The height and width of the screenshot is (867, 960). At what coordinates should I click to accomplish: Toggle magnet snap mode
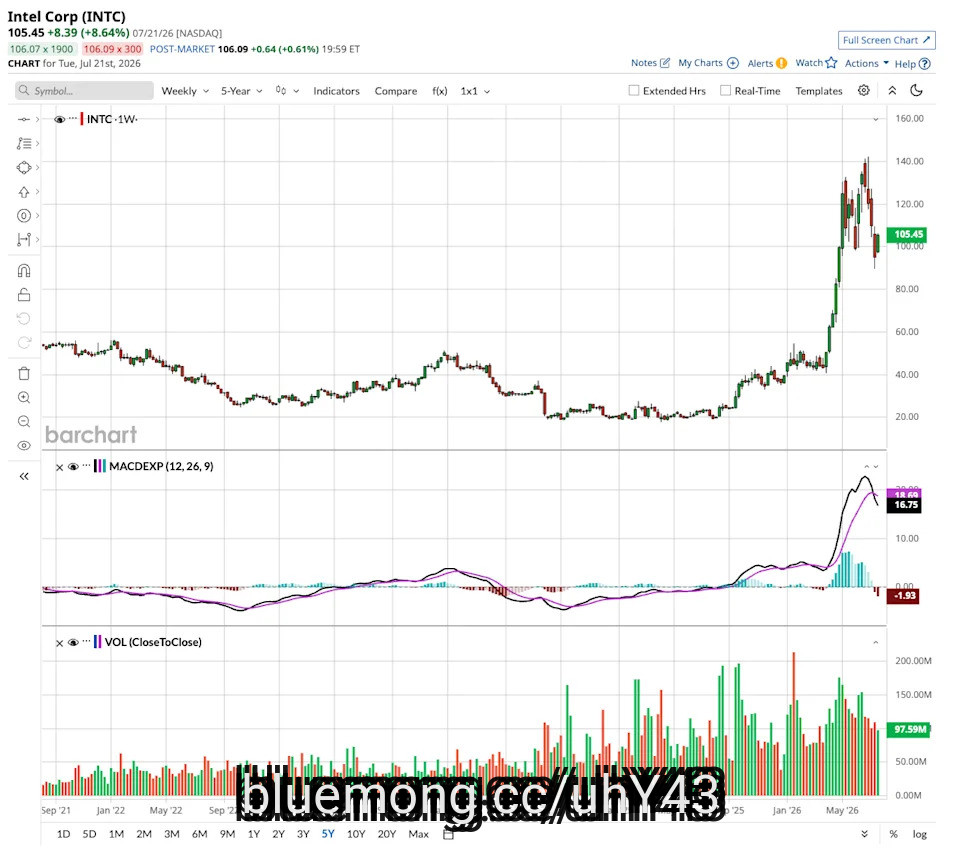click(x=24, y=271)
